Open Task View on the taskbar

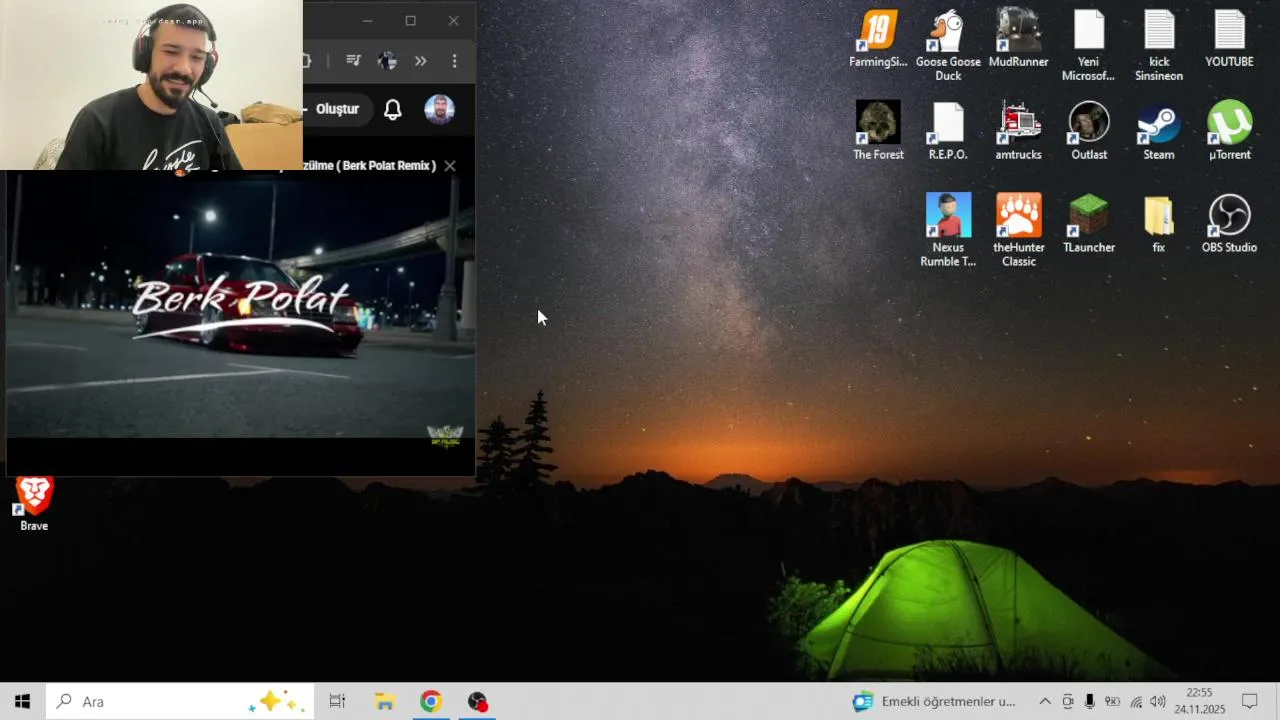(337, 701)
